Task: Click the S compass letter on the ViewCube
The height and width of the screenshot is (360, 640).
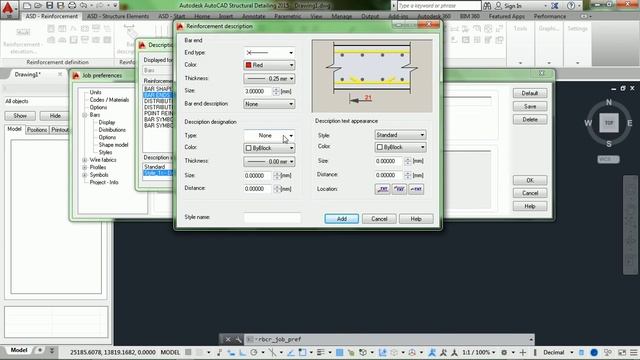Action: point(609,144)
